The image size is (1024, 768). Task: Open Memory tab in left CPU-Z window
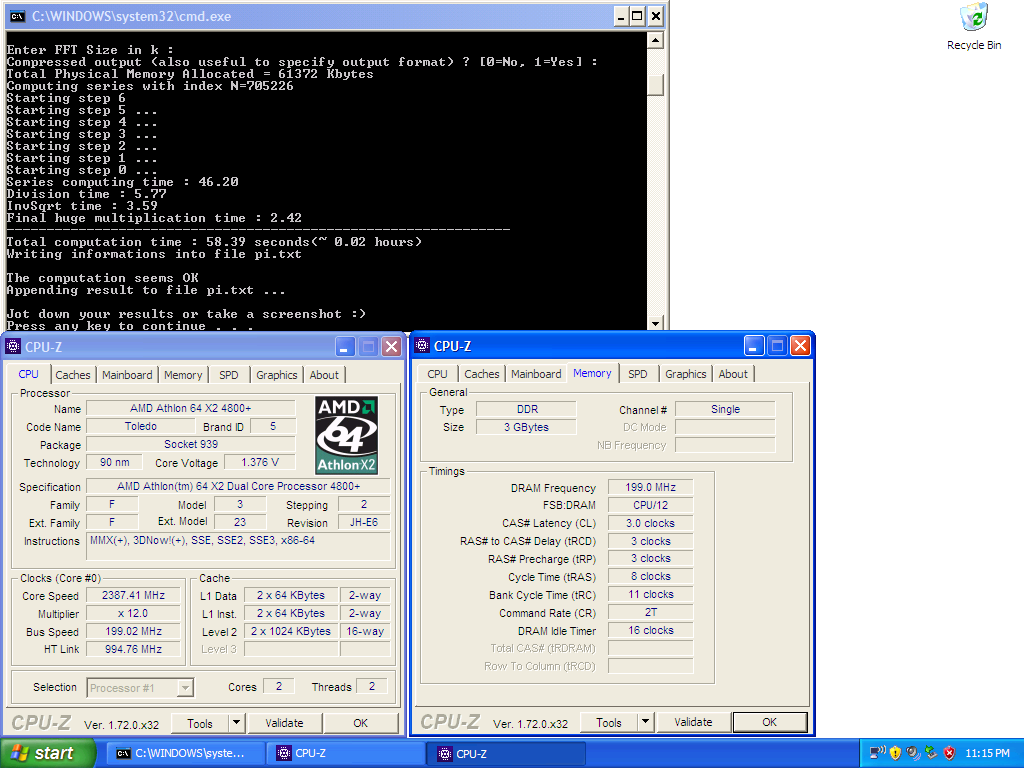pos(183,375)
